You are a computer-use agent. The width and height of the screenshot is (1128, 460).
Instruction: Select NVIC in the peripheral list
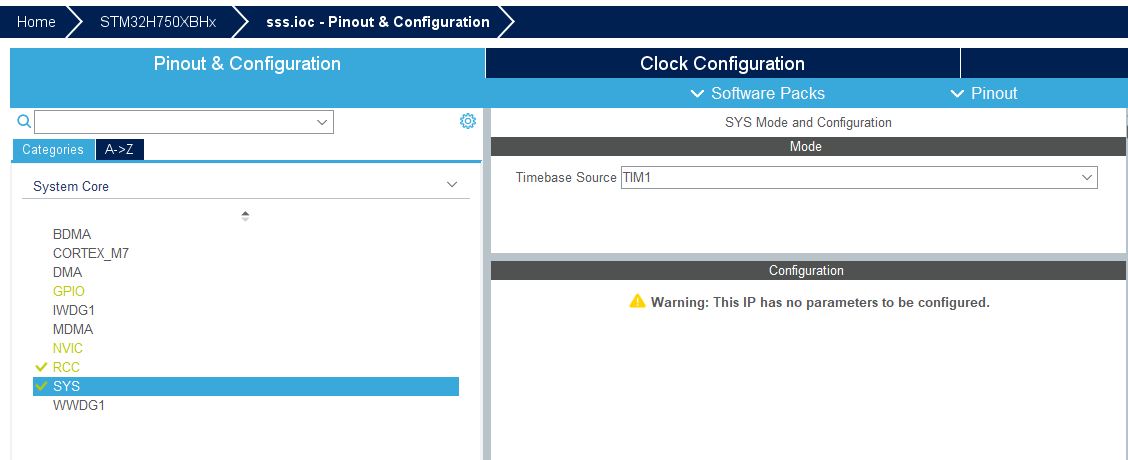pyautogui.click(x=68, y=348)
